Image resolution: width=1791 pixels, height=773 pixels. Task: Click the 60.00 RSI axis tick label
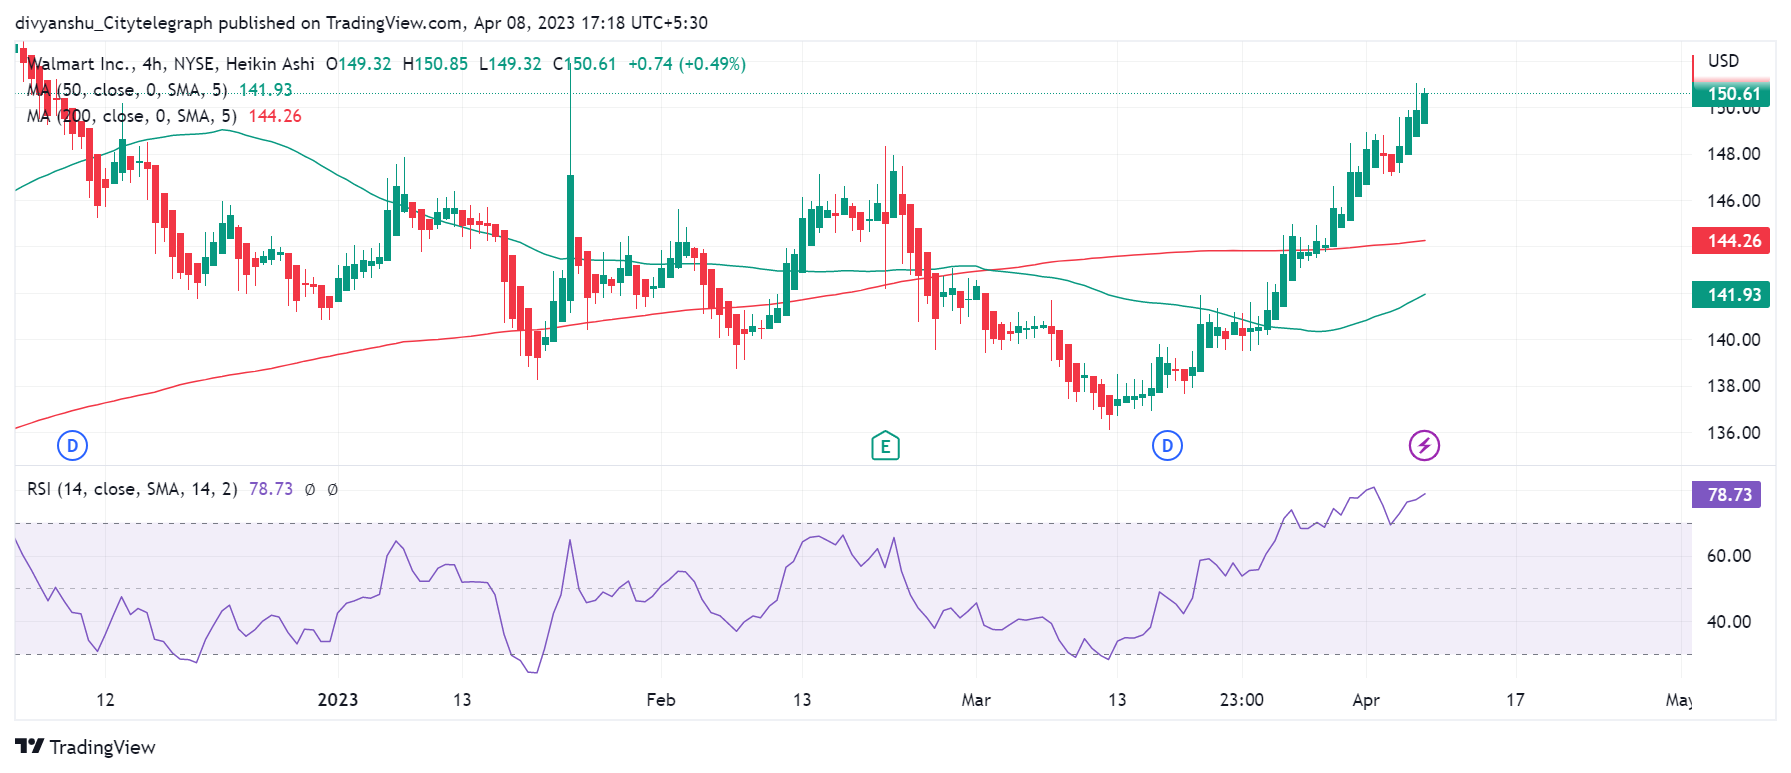click(1729, 556)
